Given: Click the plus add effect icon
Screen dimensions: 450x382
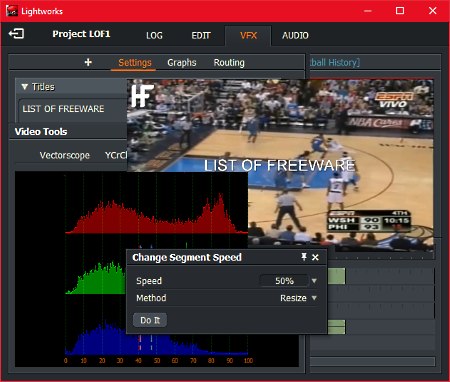Looking at the screenshot, I should 88,62.
